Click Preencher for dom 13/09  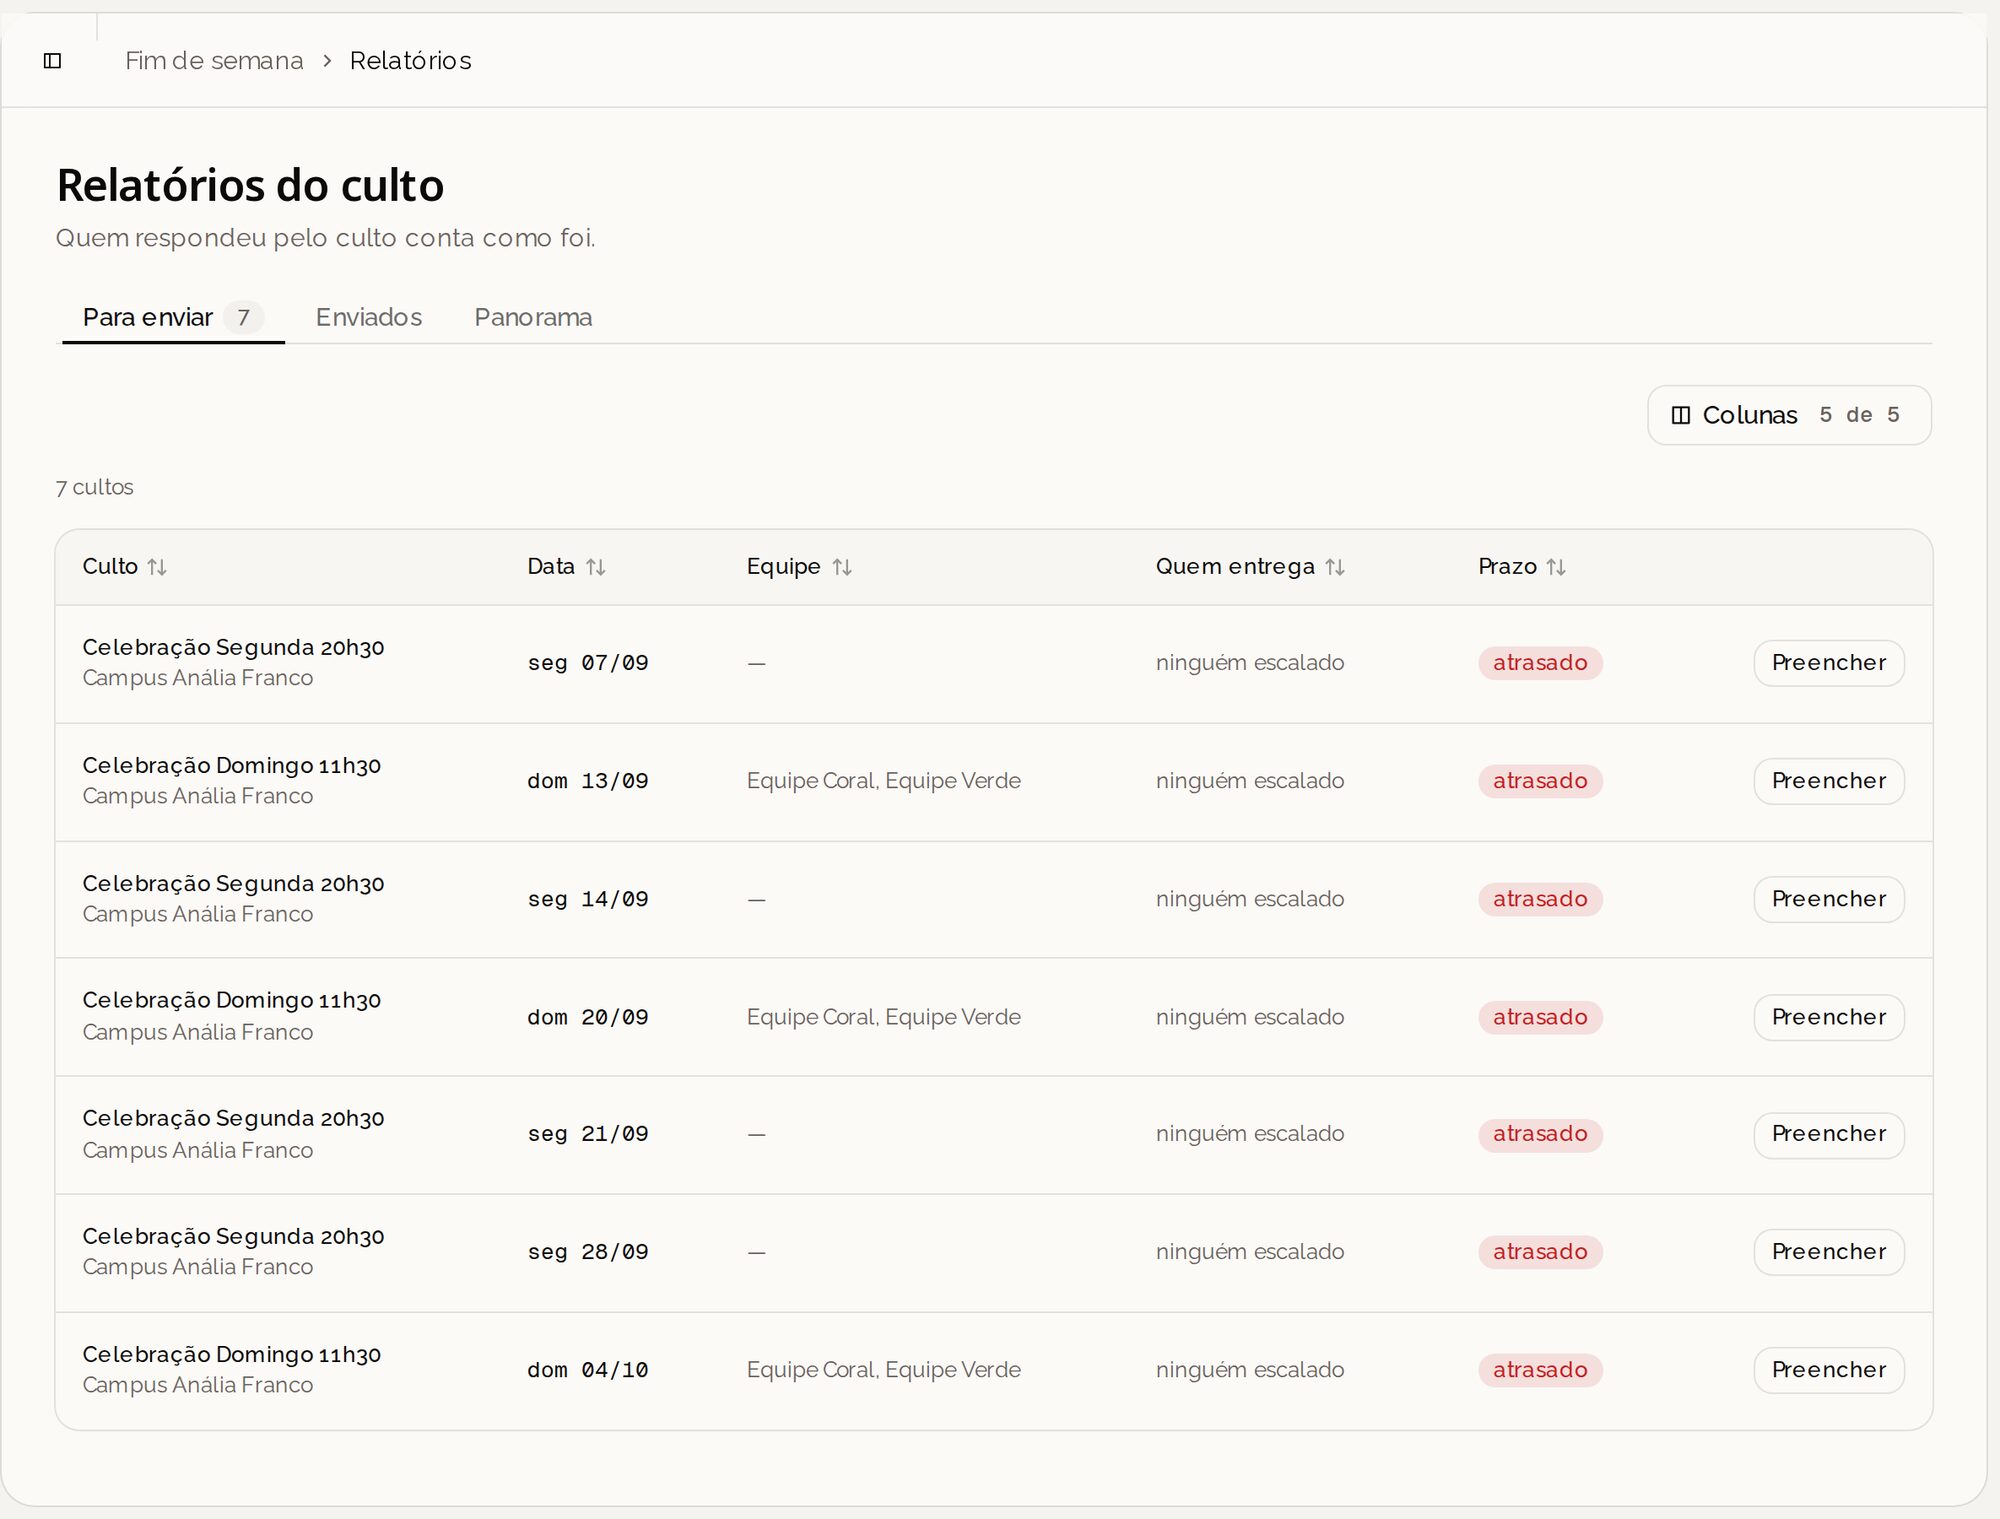pyautogui.click(x=1829, y=781)
